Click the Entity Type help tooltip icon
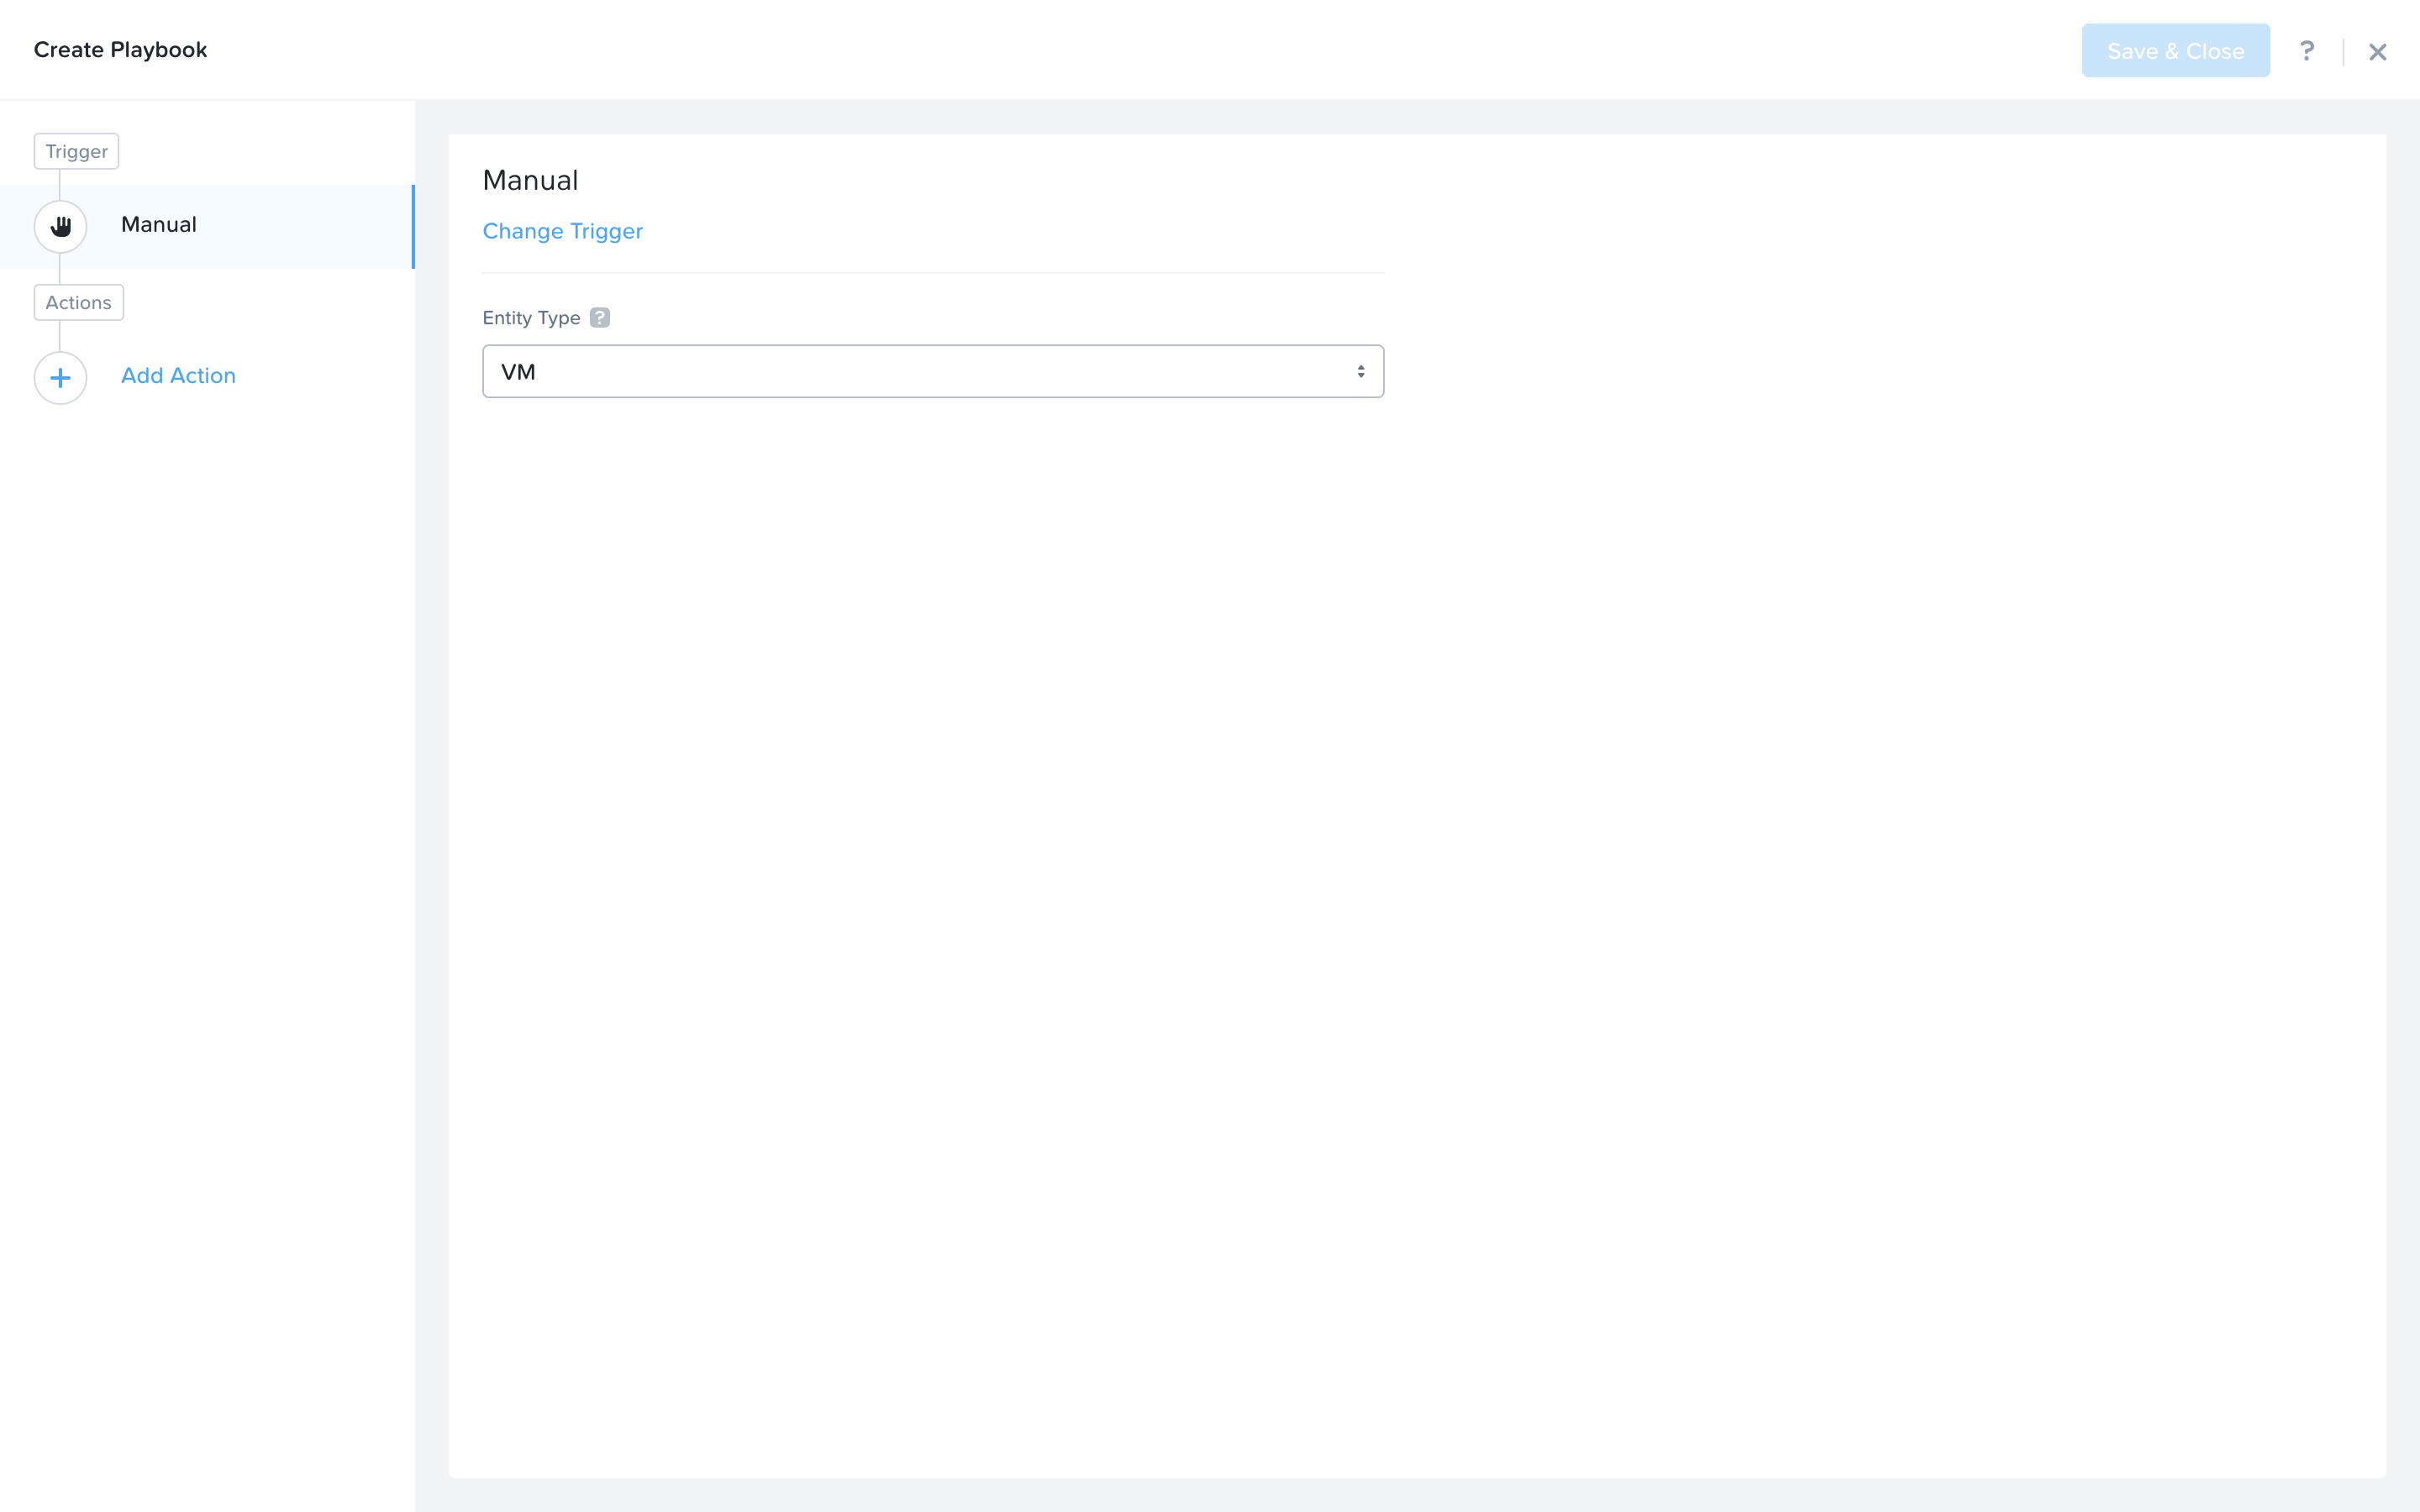The image size is (2420, 1512). tap(600, 318)
